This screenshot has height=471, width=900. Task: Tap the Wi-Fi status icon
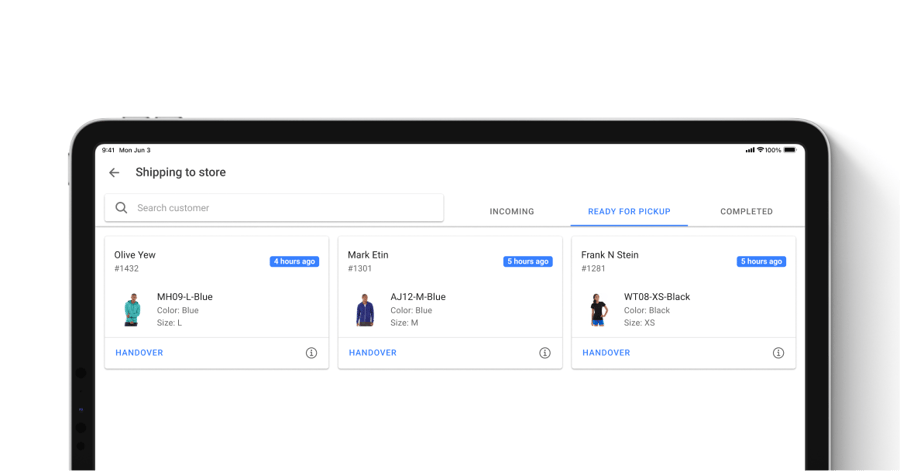pyautogui.click(x=760, y=150)
